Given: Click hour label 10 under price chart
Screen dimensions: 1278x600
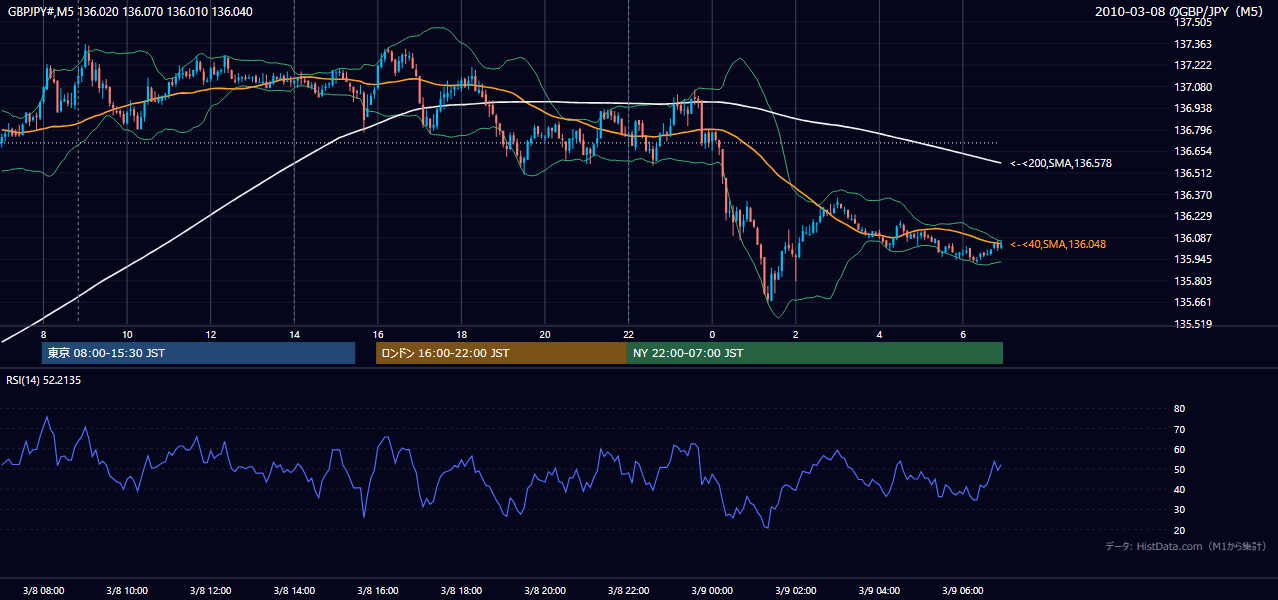Looking at the screenshot, I should coord(127,334).
